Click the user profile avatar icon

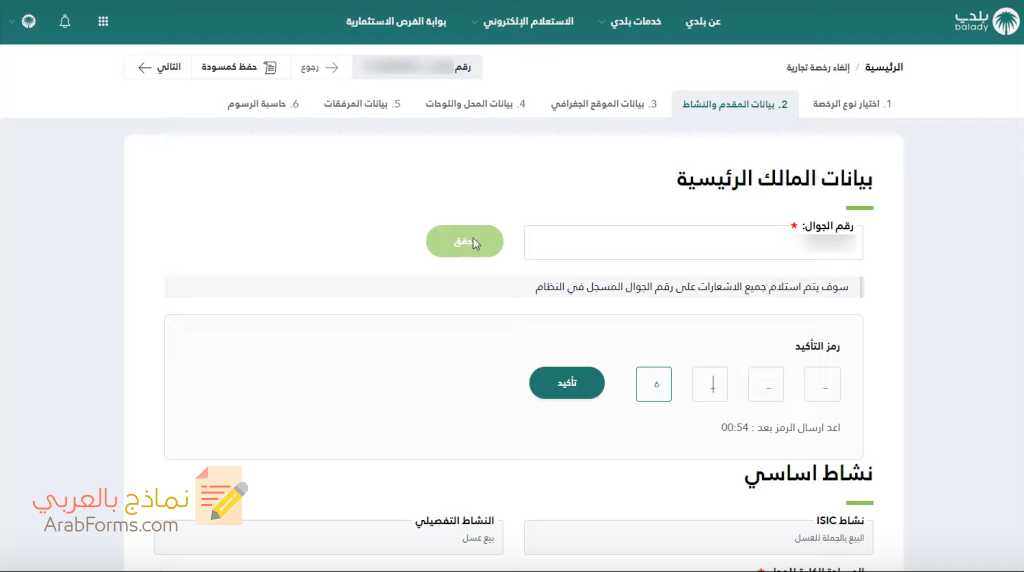click(x=29, y=22)
